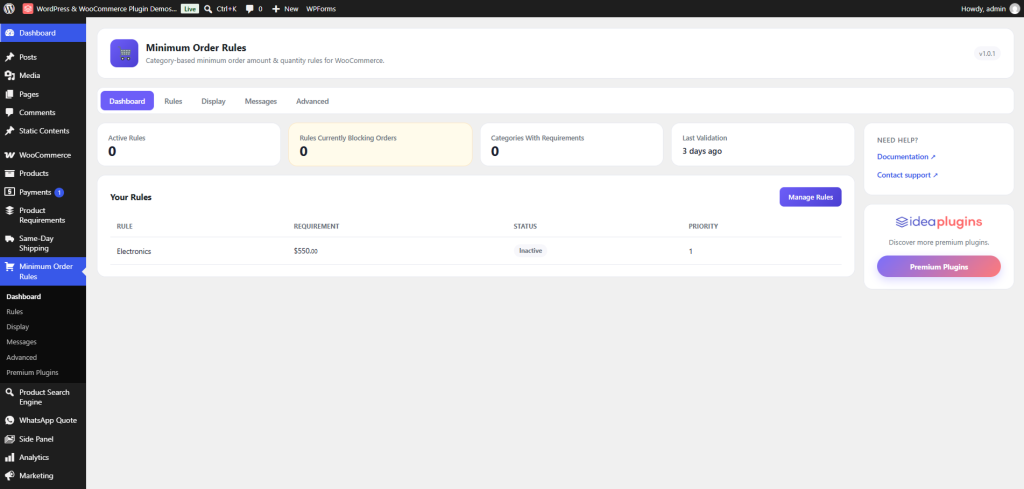This screenshot has height=489, width=1024.
Task: Switch to the Display tab
Action: tap(214, 101)
